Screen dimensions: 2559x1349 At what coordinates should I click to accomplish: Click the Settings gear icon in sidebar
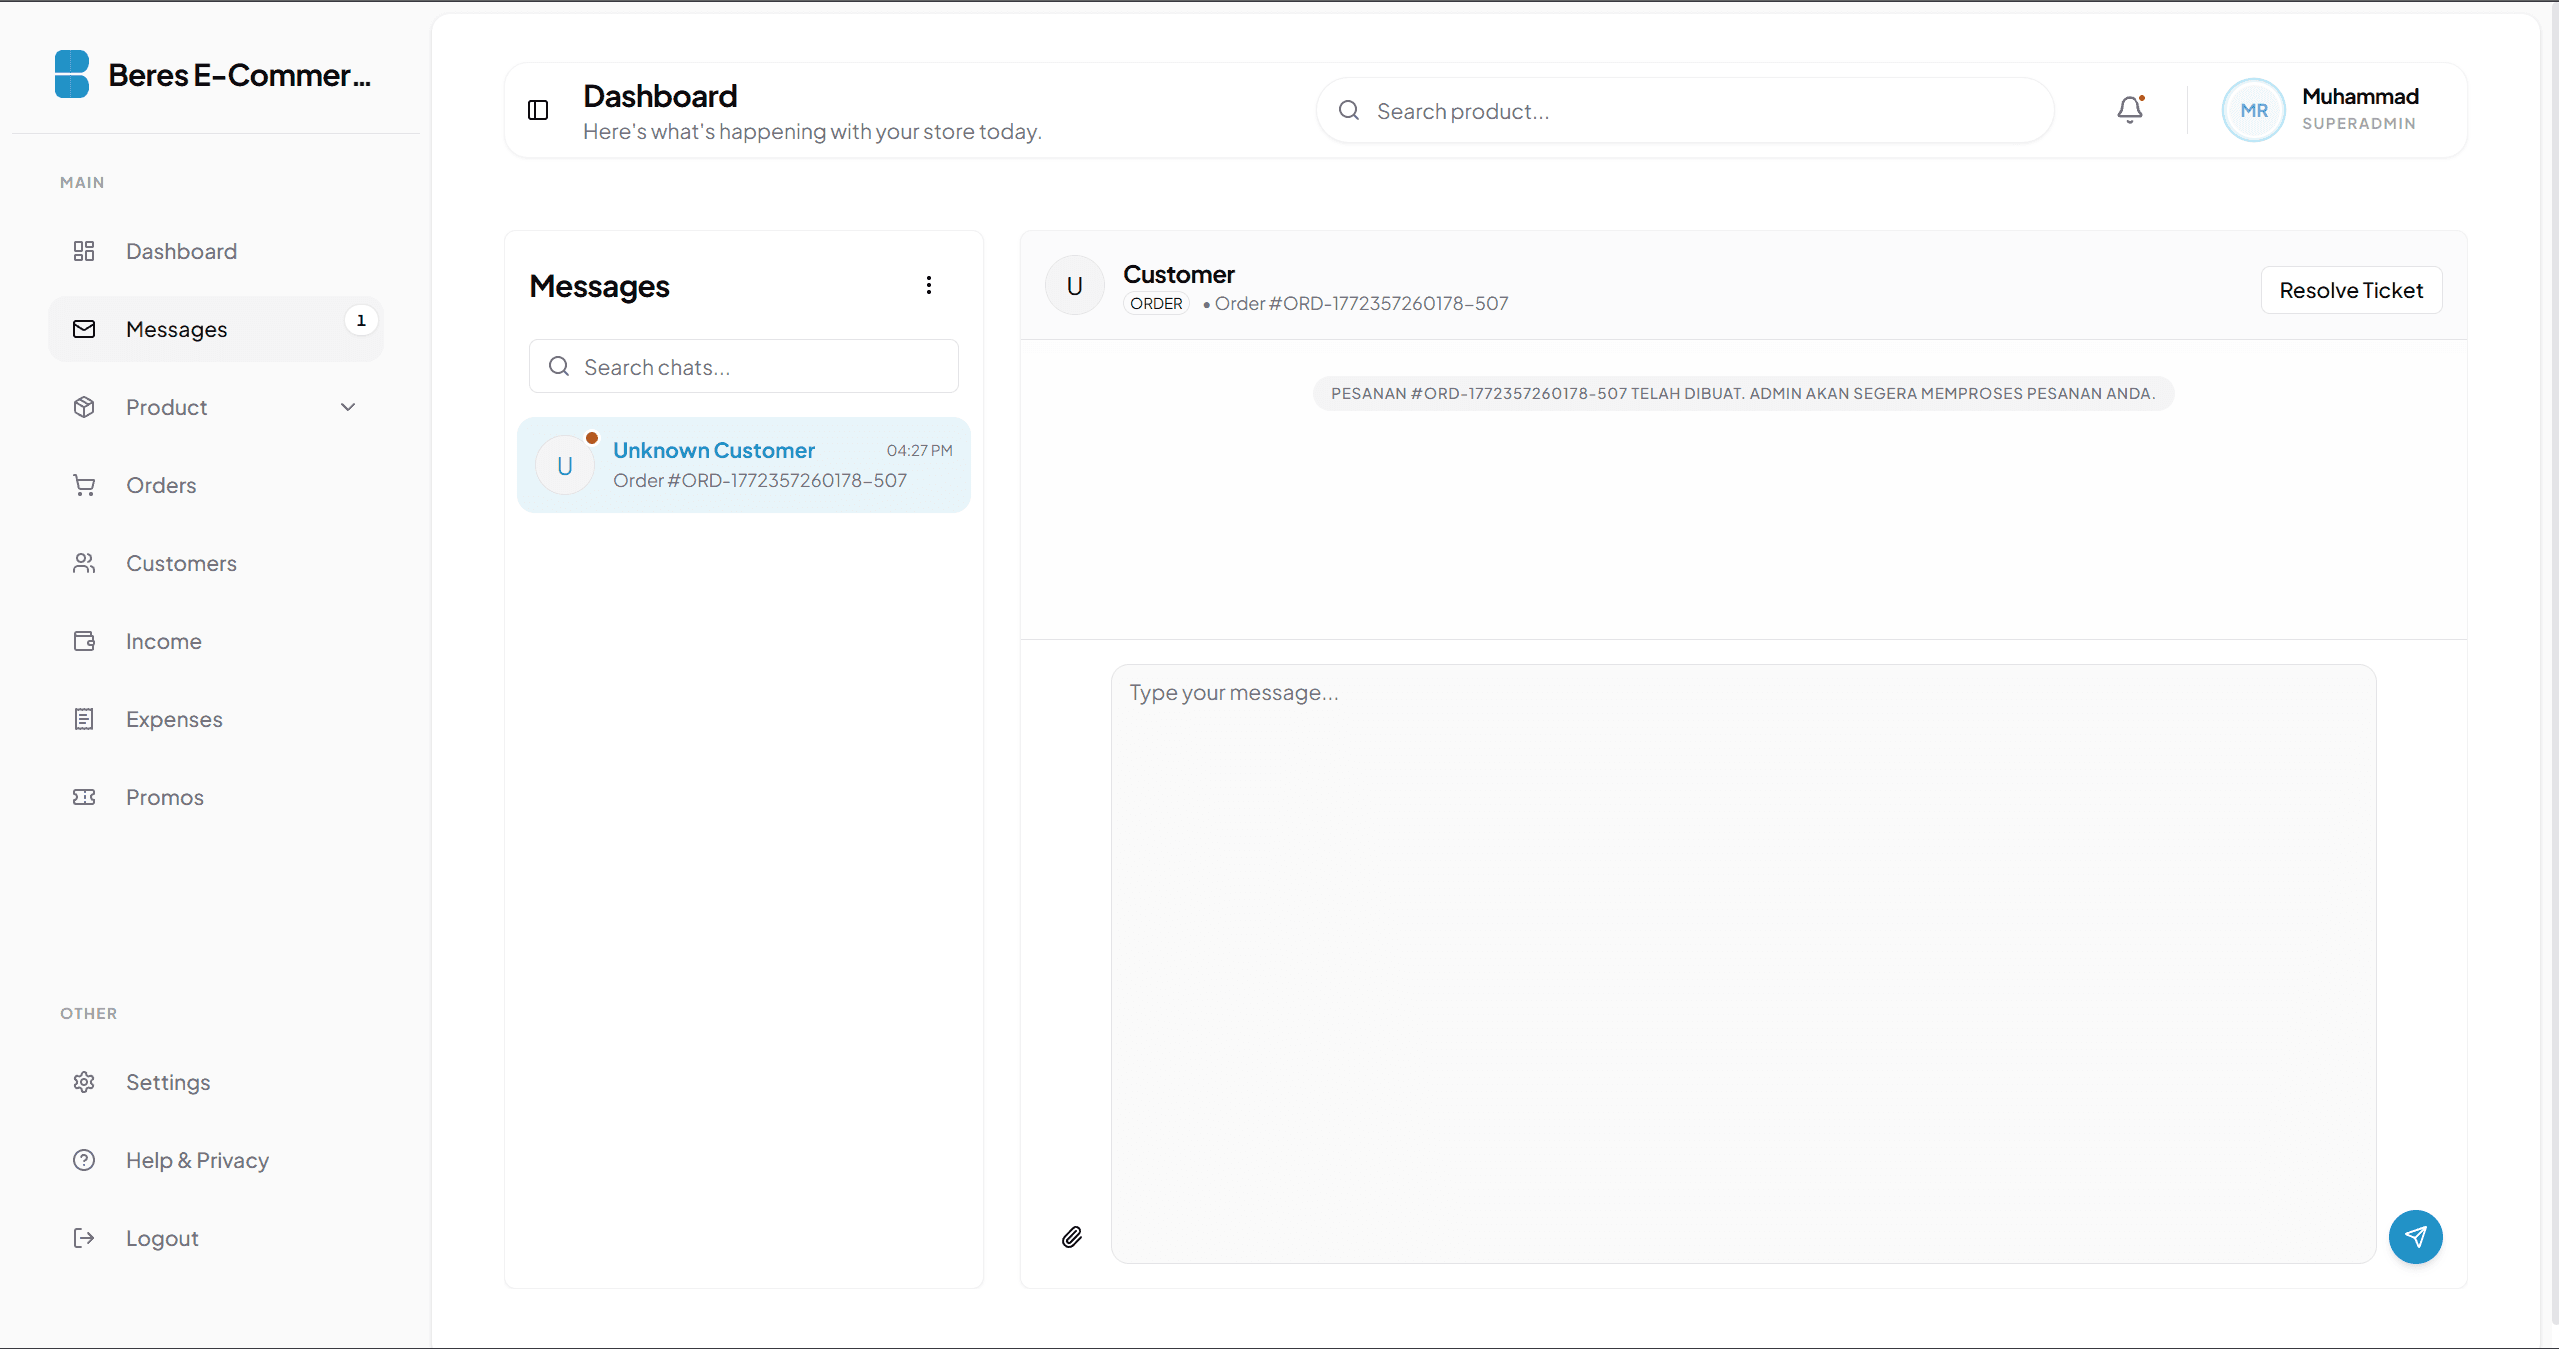[x=84, y=1082]
